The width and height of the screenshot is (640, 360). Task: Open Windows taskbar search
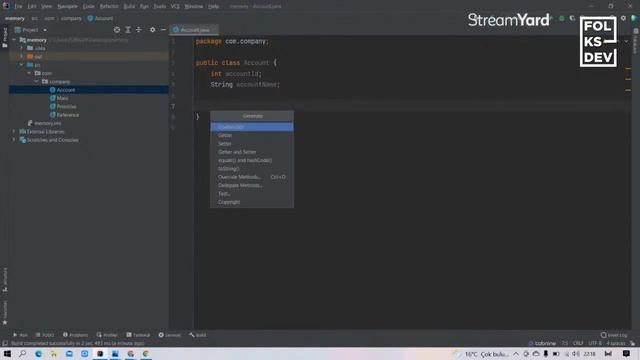(22, 354)
